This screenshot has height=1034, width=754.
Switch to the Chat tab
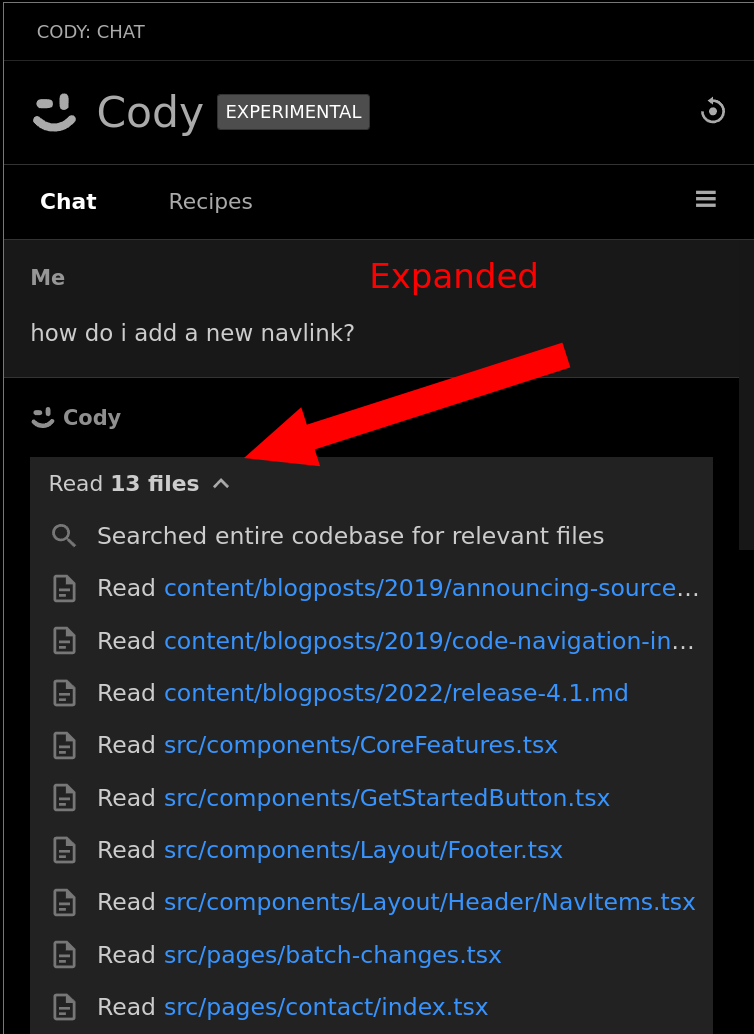(x=69, y=201)
